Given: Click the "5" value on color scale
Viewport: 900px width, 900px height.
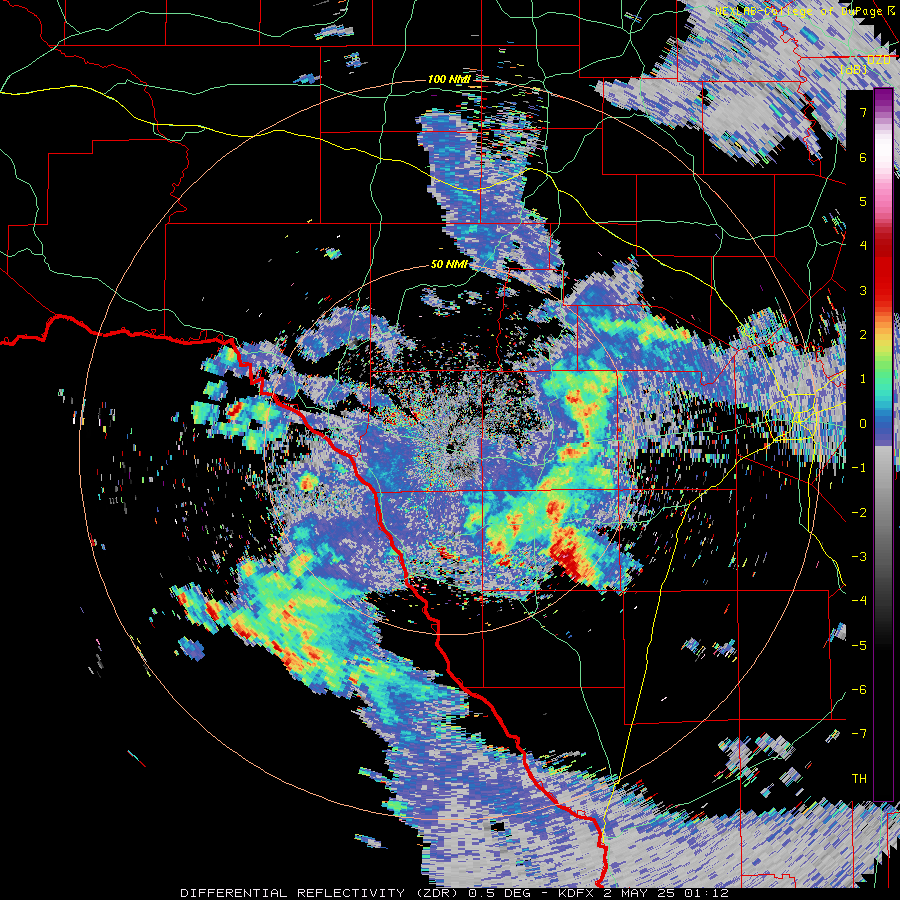Looking at the screenshot, I should pos(863,201).
